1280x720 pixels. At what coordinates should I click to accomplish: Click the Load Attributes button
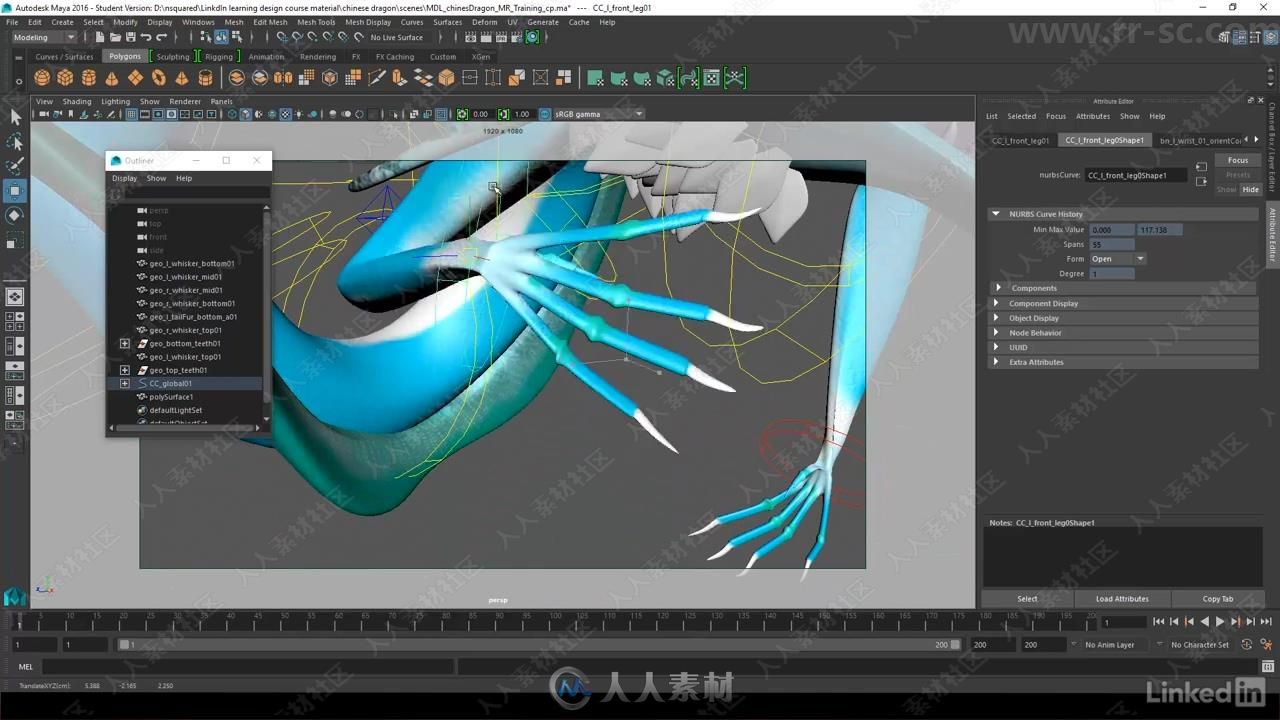[x=1122, y=598]
